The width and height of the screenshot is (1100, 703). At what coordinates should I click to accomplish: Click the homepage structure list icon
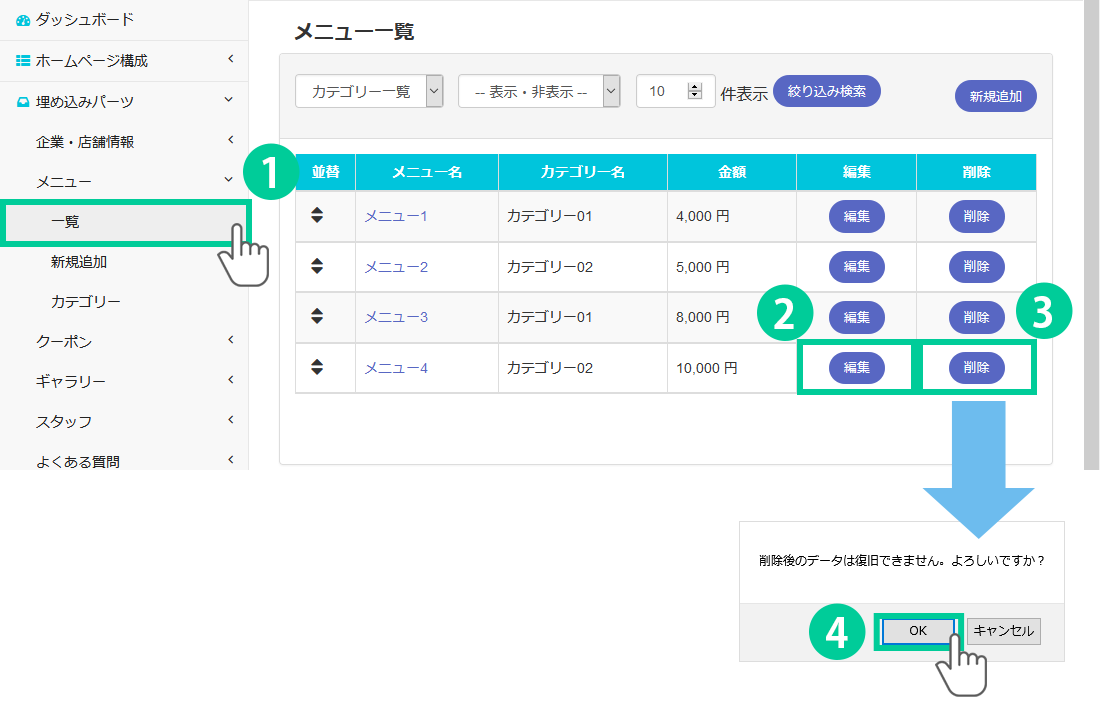pos(23,61)
